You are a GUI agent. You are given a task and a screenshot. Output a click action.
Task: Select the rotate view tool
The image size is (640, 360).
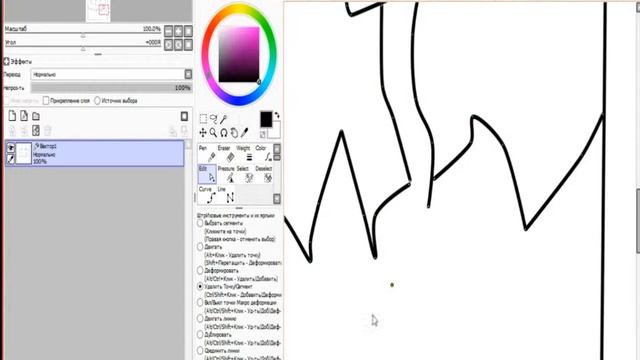tap(224, 133)
